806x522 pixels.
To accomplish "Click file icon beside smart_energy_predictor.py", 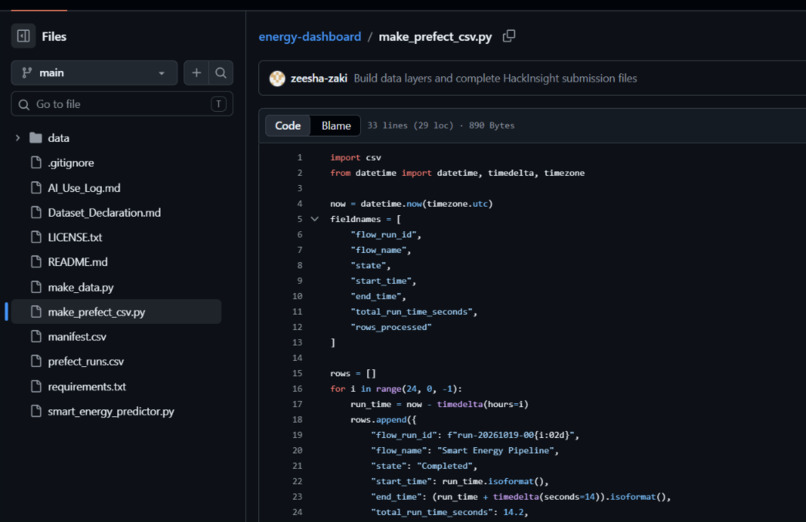I will tap(36, 412).
